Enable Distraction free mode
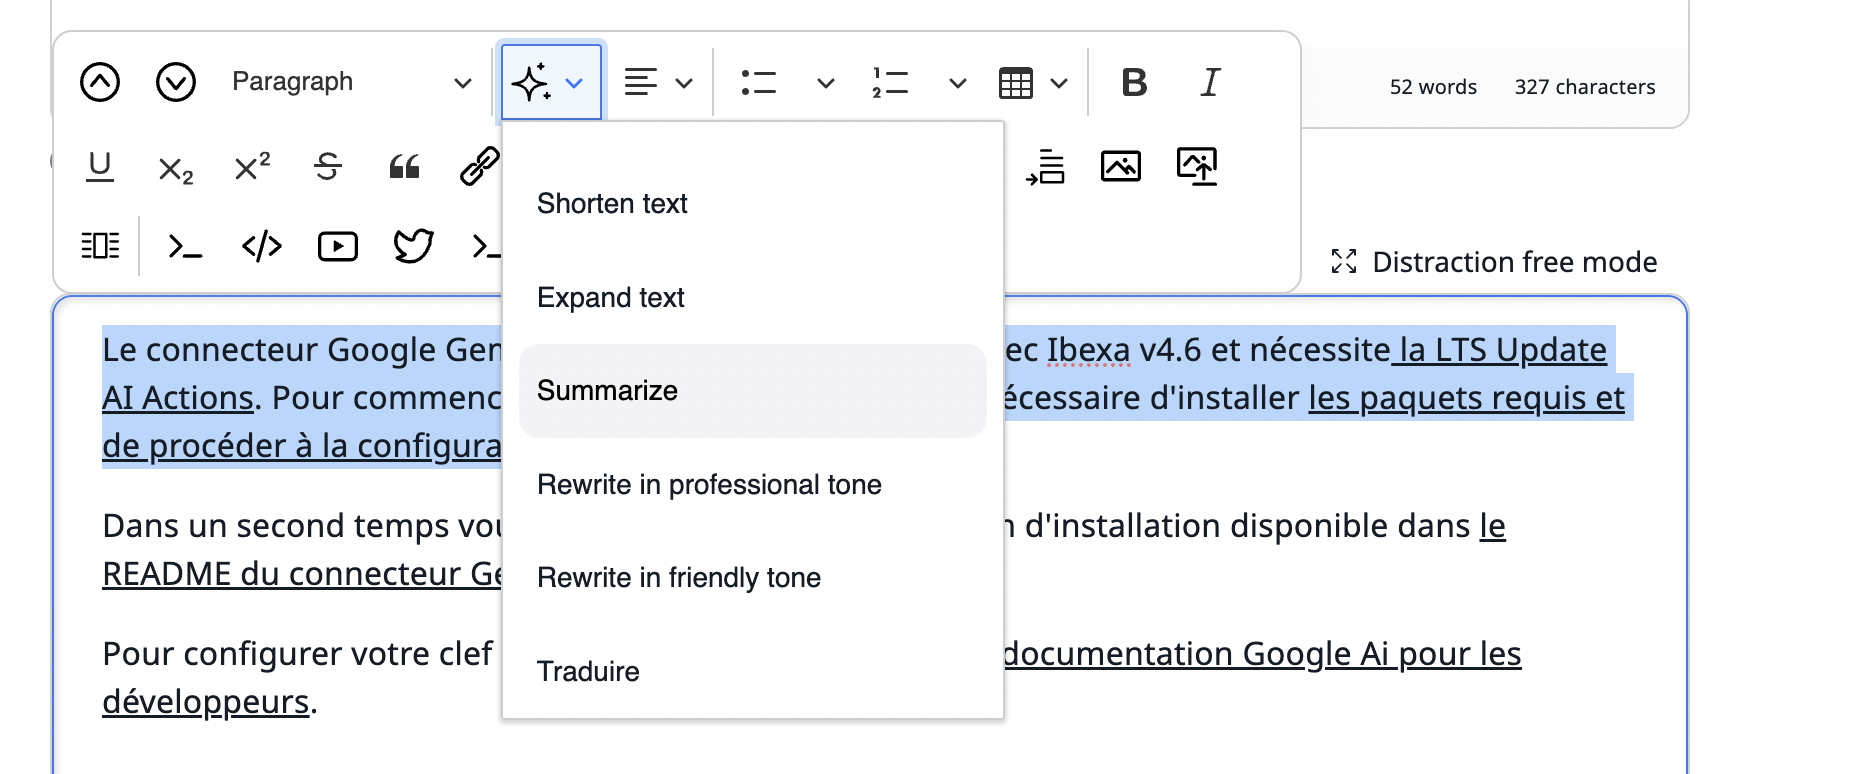Viewport: 1858px width, 774px height. pos(1495,262)
